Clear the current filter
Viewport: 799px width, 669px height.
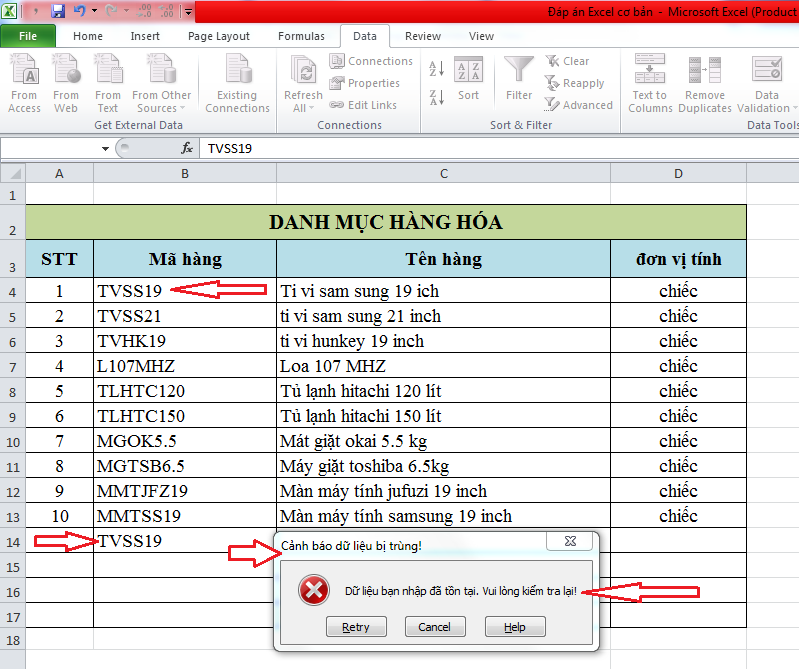(567, 61)
